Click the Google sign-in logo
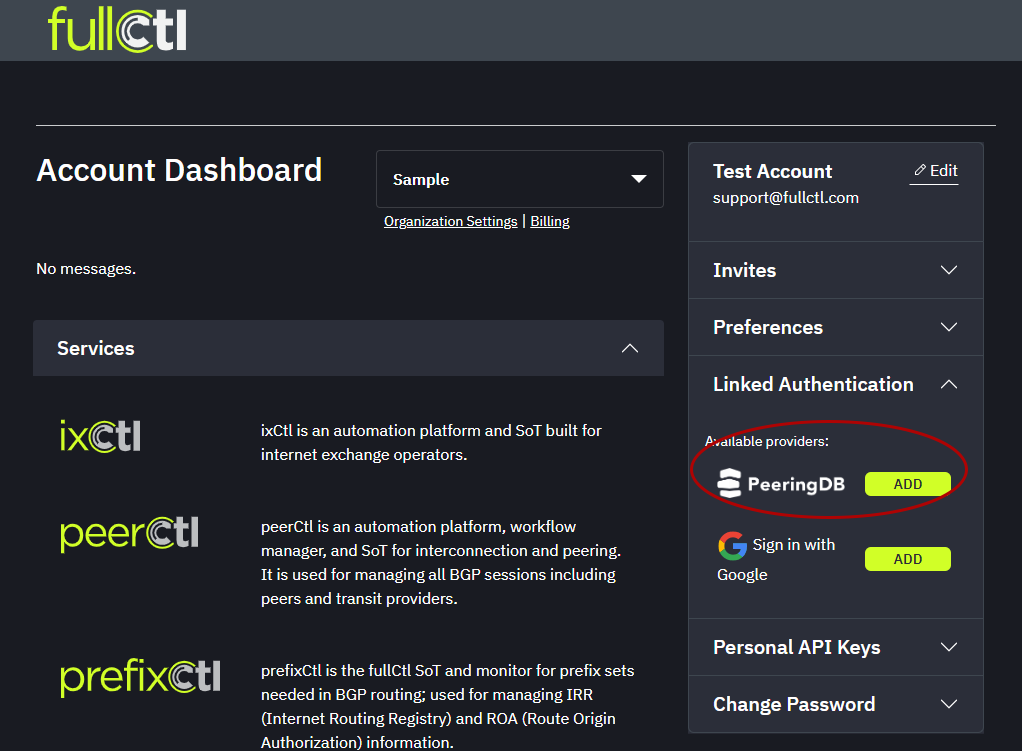 click(x=732, y=546)
